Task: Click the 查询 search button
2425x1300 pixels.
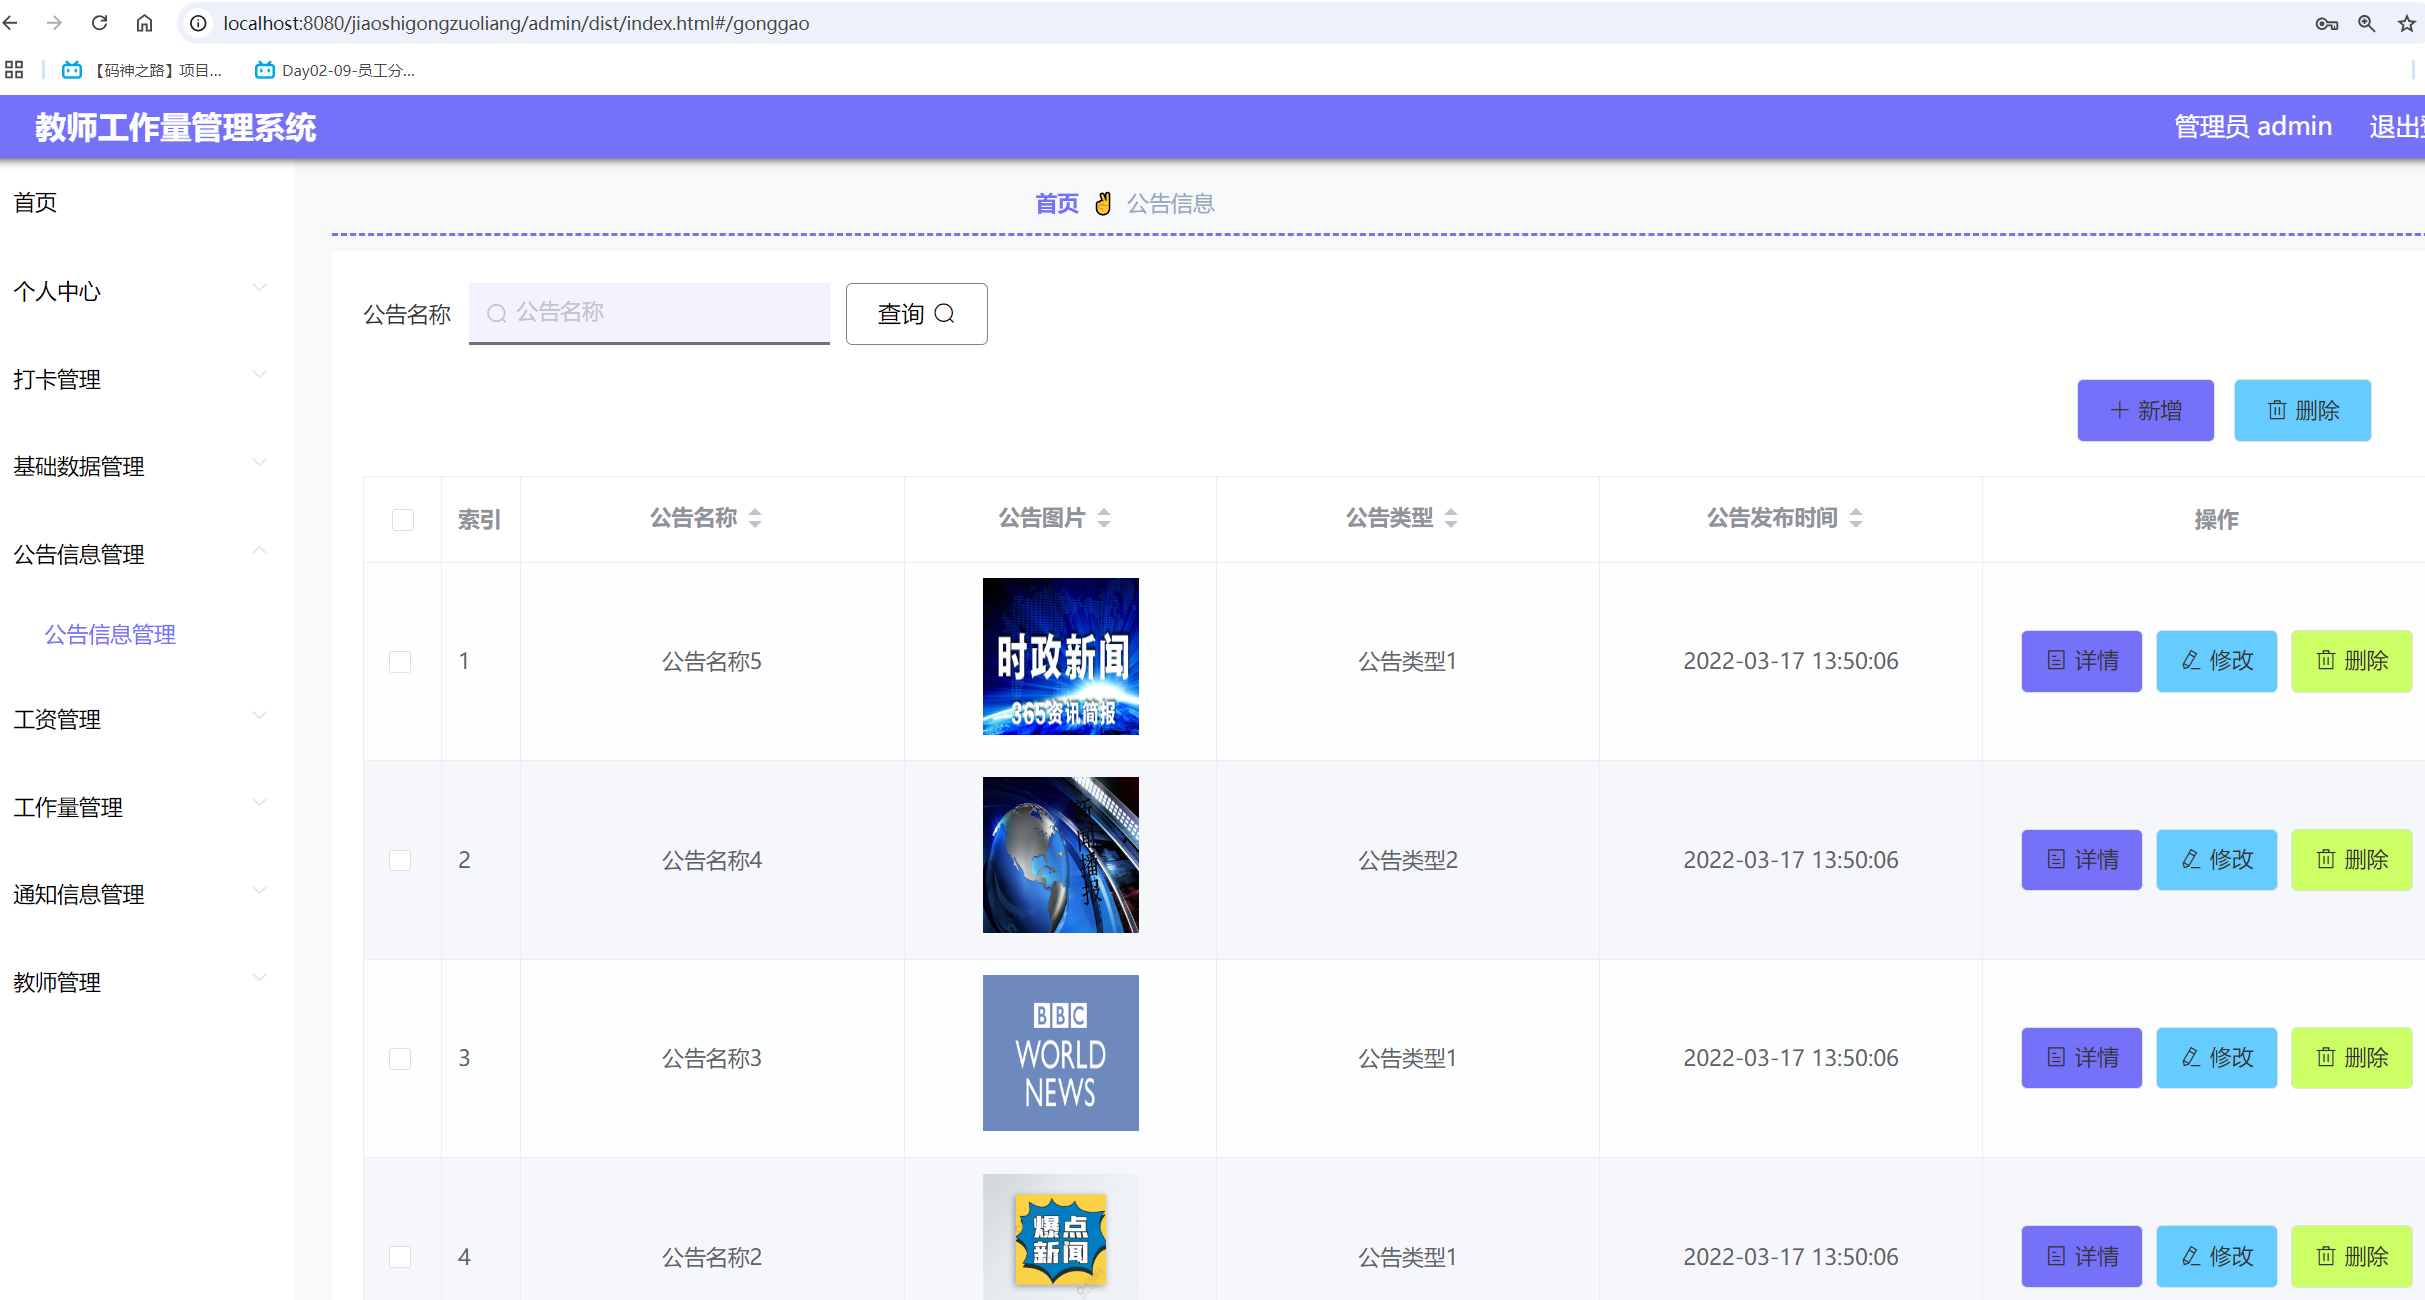Action: [x=915, y=313]
